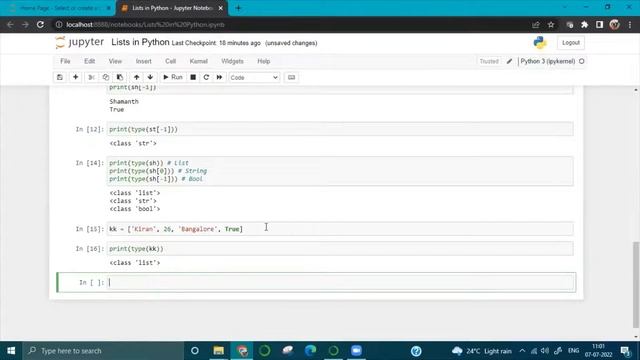Save notebook with the floppy disk icon
This screenshot has width=640, height=360.
[60, 77]
